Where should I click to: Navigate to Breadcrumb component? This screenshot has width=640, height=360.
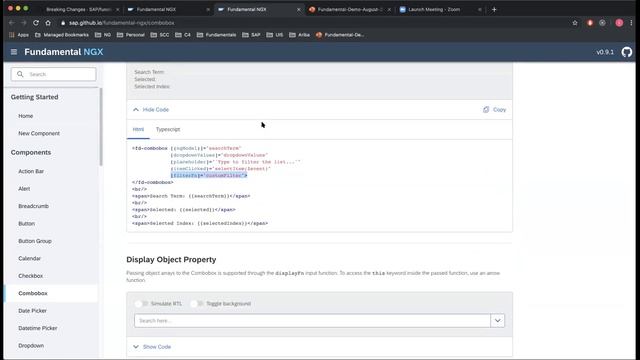[33, 206]
